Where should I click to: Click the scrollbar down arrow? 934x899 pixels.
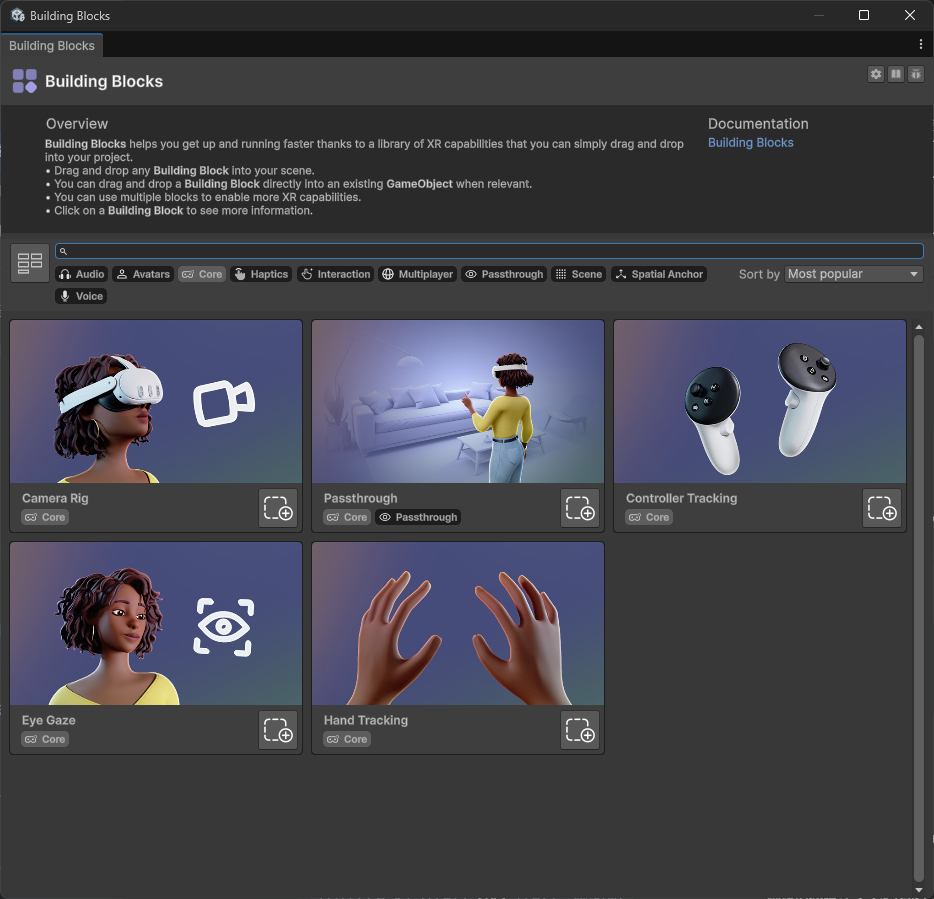[x=919, y=889]
